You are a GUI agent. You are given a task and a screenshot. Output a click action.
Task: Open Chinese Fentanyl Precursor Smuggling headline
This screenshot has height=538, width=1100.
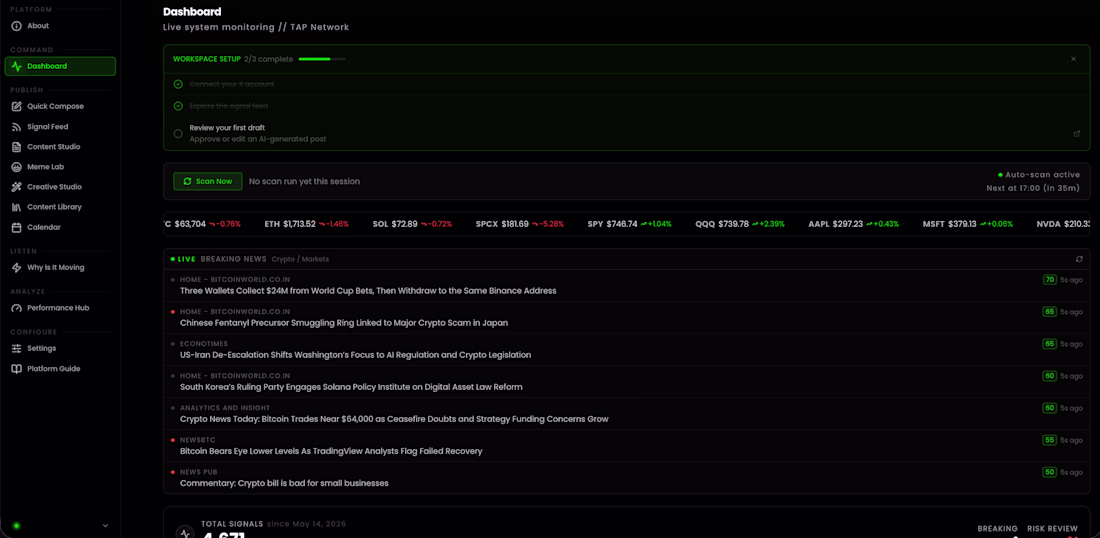coord(344,323)
